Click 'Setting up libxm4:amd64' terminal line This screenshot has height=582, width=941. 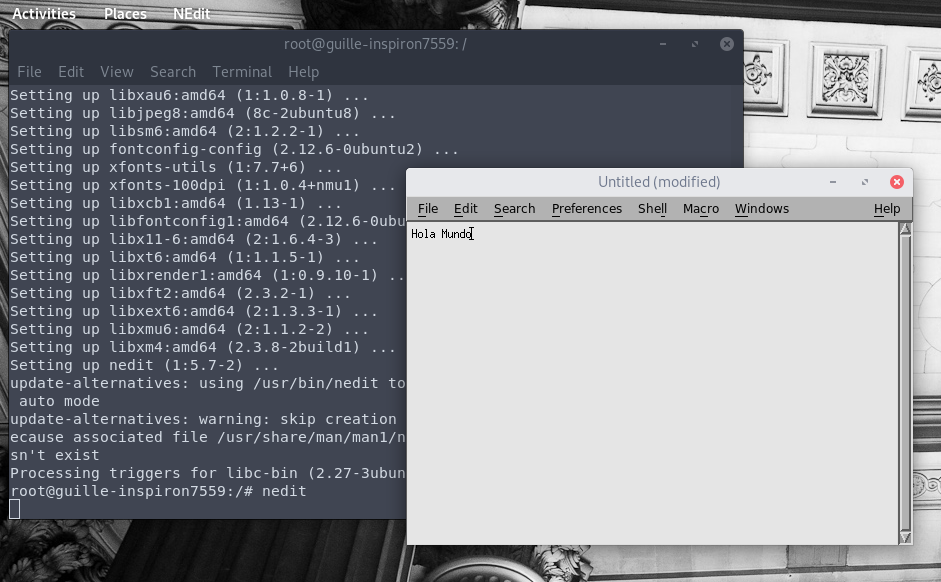(202, 347)
